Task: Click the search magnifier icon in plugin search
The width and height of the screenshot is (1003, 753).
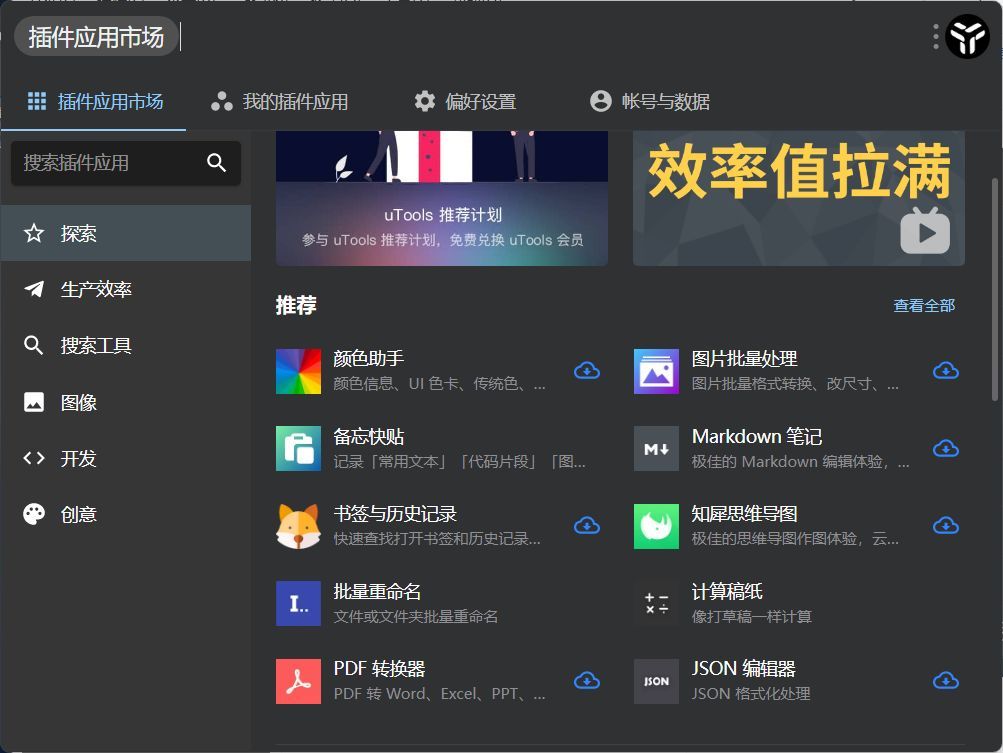Action: (216, 162)
